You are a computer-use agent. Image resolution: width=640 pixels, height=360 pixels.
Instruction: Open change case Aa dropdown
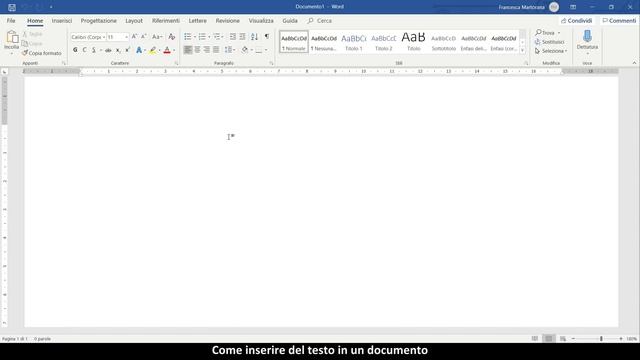[x=157, y=37]
